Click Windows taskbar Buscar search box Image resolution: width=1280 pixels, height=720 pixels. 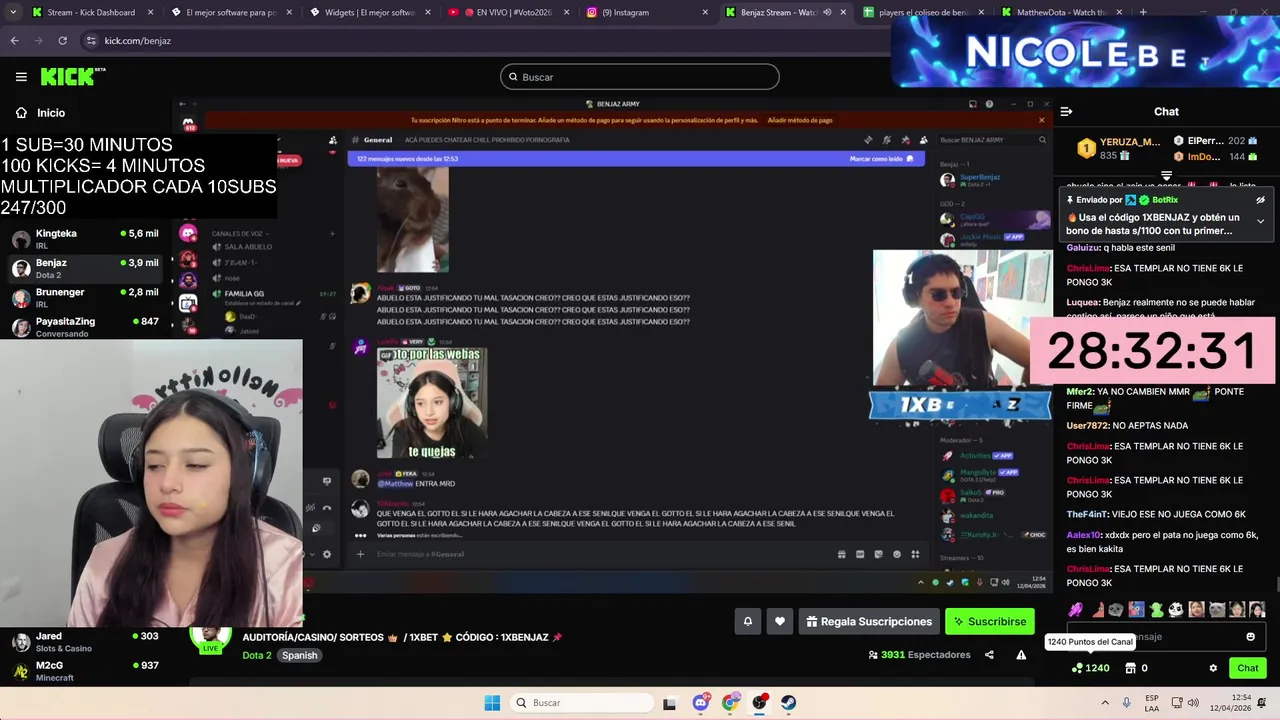coord(580,703)
